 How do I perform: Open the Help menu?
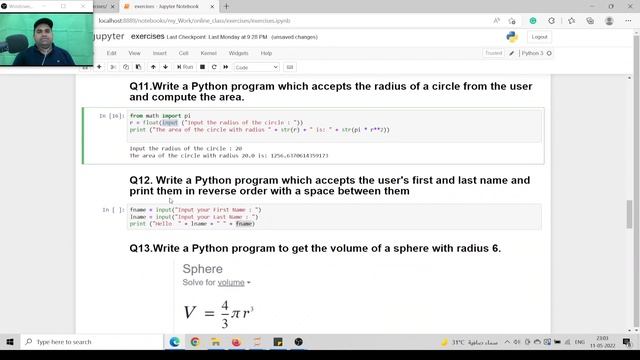(x=266, y=53)
